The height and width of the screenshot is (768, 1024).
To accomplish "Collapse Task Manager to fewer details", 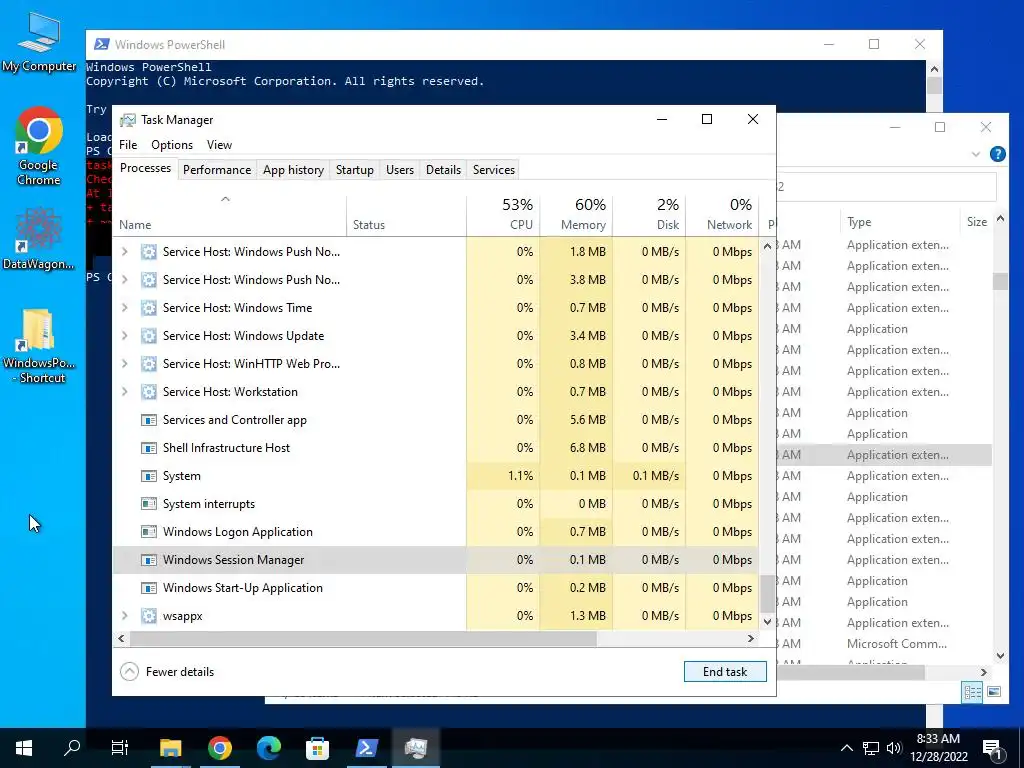I will tap(167, 671).
